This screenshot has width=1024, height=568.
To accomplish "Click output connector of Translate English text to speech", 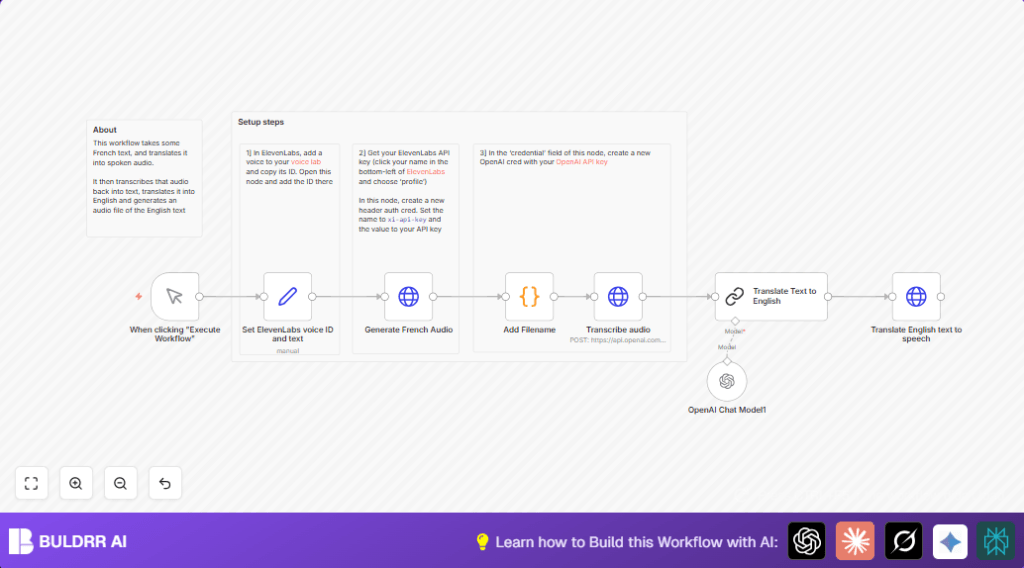I will click(x=941, y=296).
